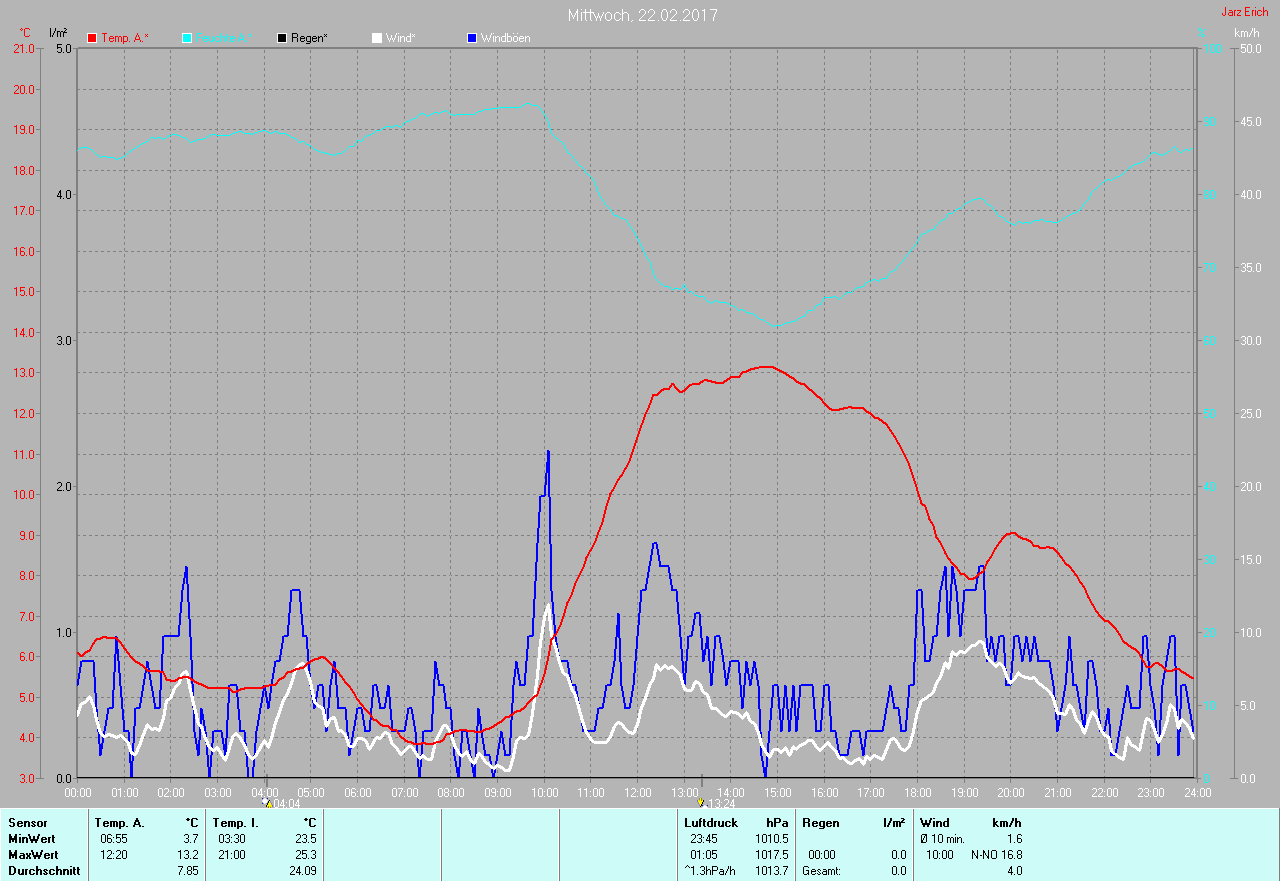Click the Regen header in the stats table

coord(820,823)
